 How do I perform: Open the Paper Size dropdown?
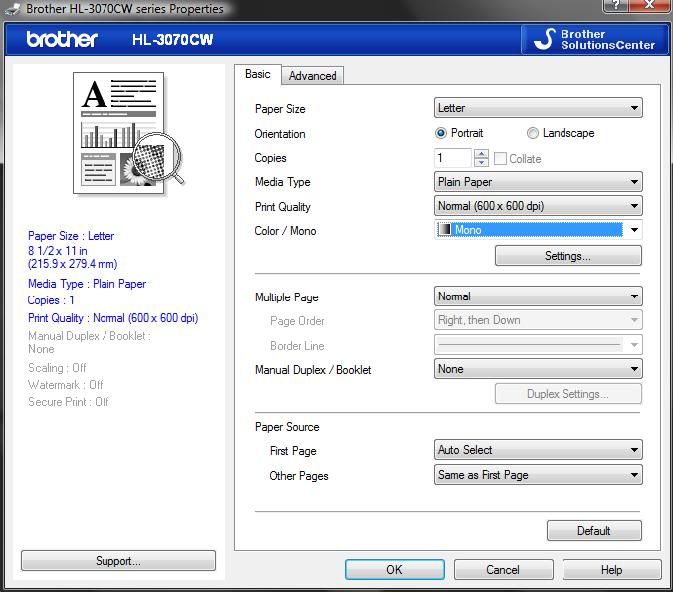(x=538, y=108)
